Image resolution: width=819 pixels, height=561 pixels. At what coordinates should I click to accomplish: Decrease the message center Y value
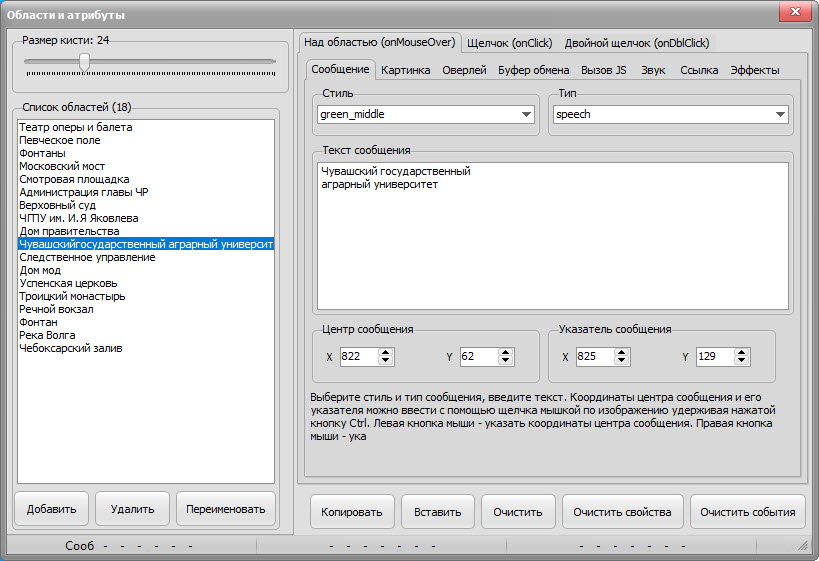[506, 362]
